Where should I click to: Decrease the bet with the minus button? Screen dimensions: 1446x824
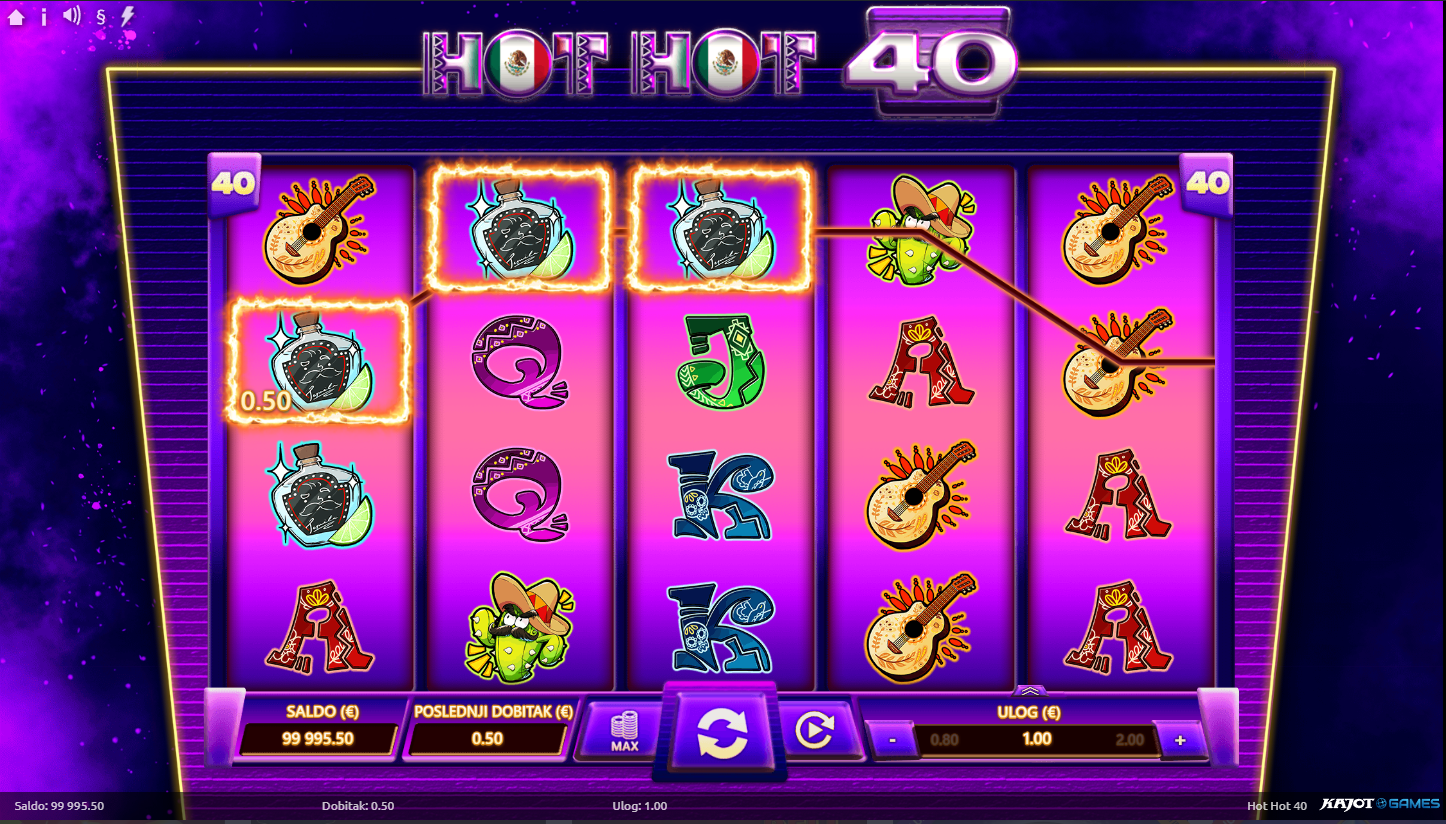892,741
